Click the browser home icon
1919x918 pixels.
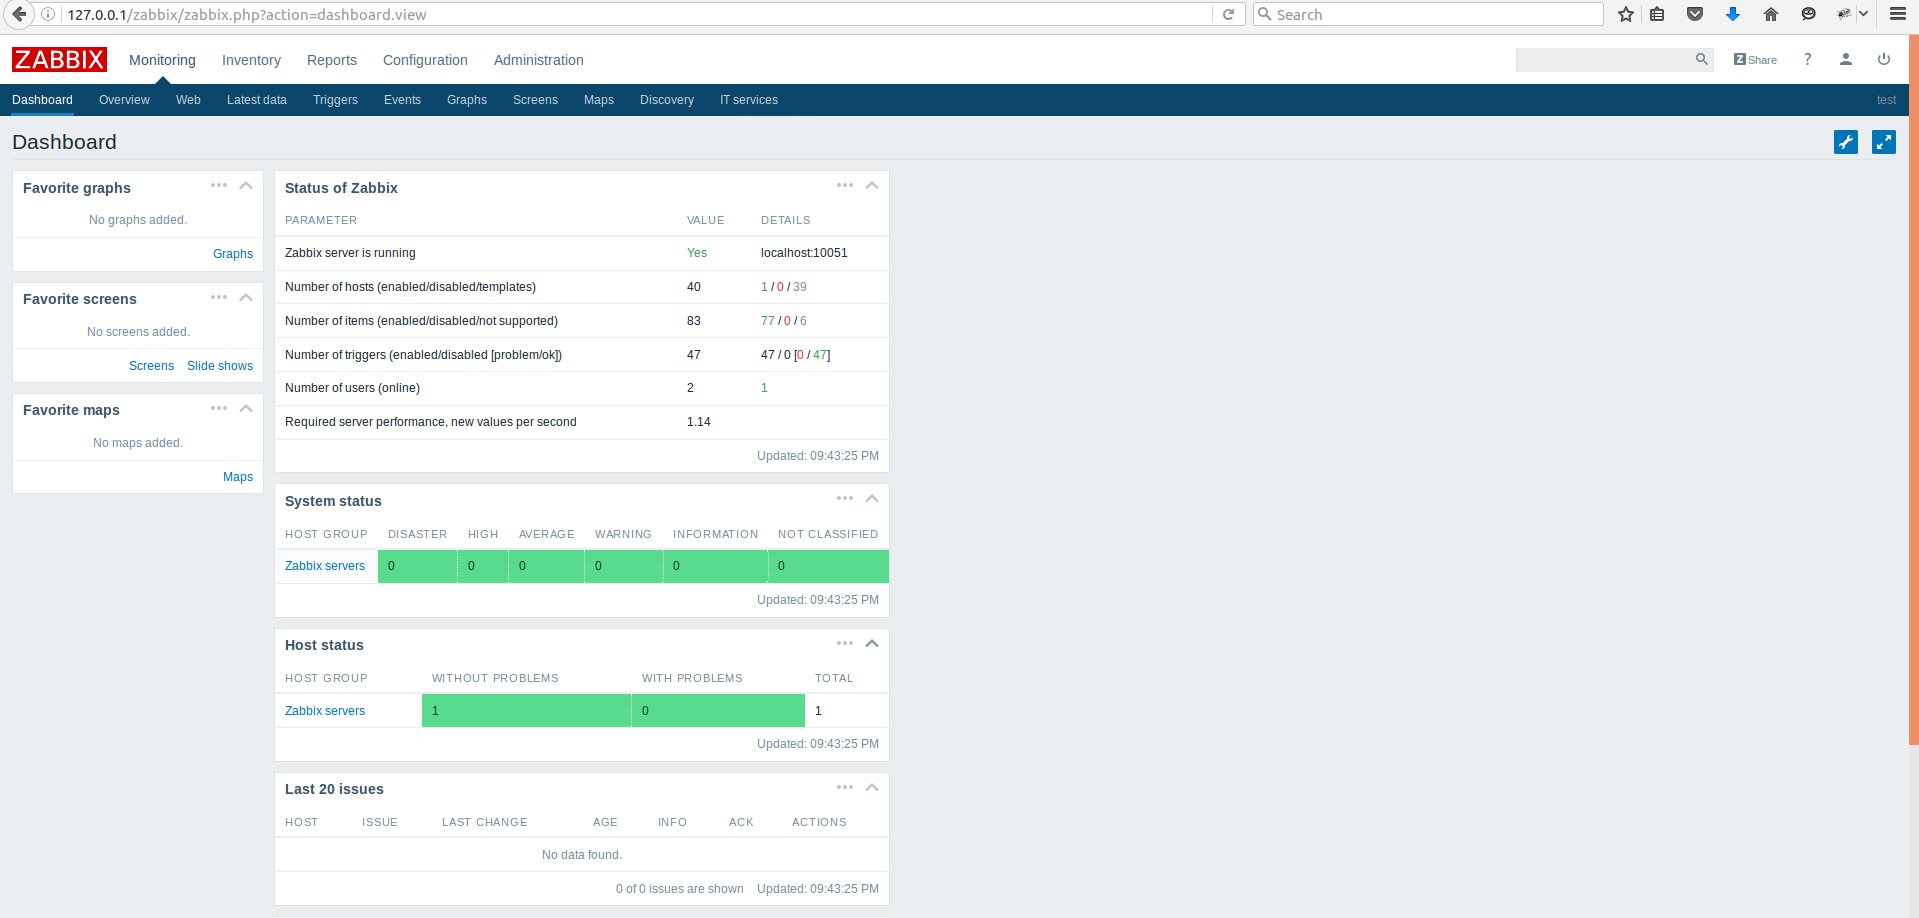click(x=1771, y=14)
